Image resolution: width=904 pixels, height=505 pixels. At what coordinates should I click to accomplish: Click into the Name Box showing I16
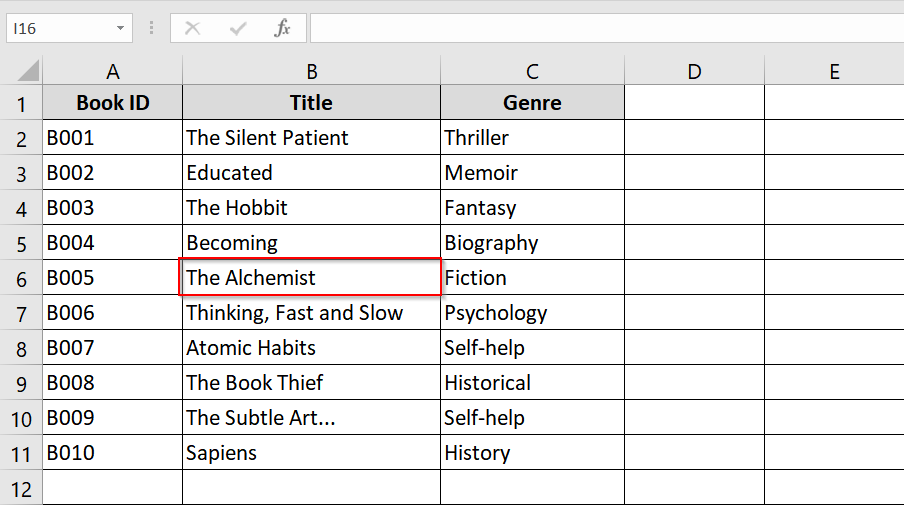click(x=60, y=28)
